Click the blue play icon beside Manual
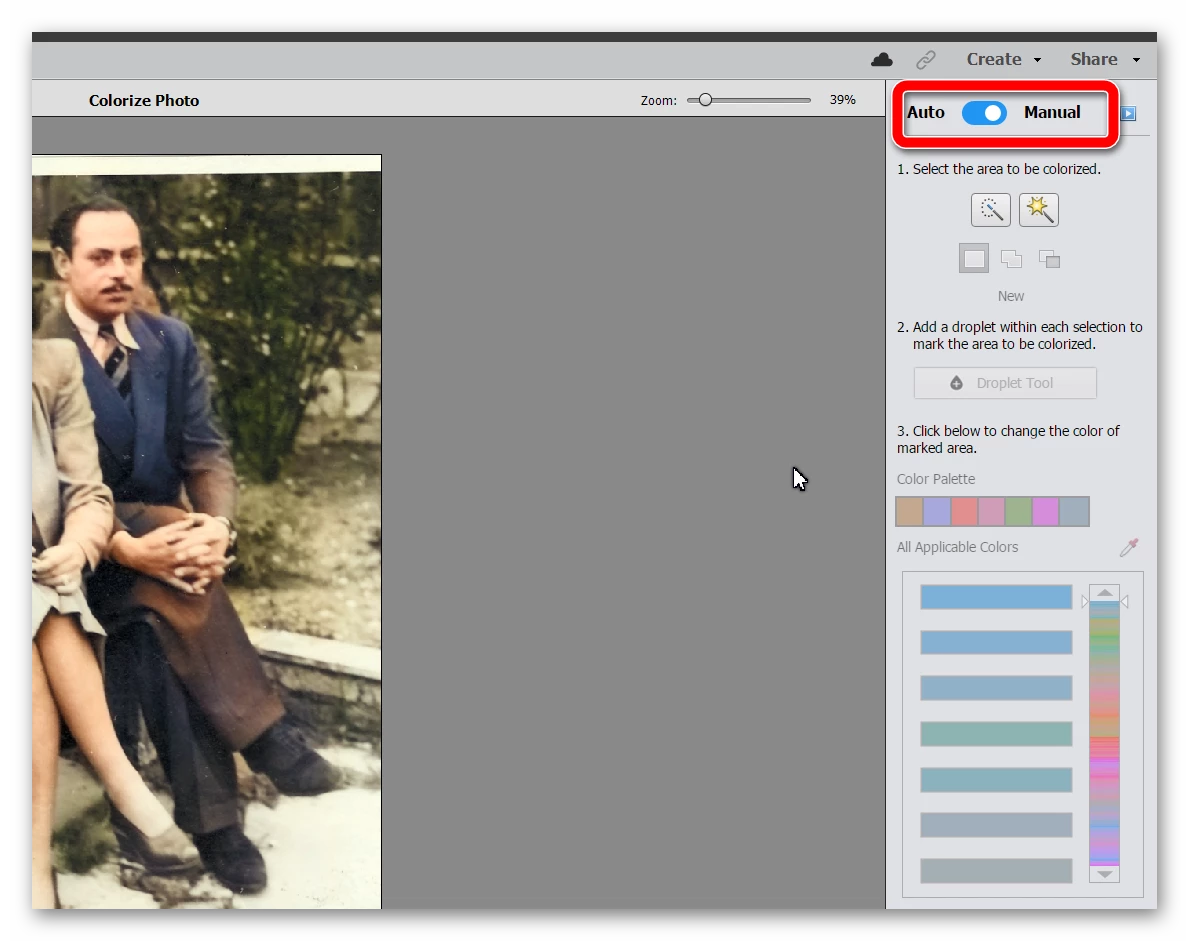 click(x=1128, y=113)
